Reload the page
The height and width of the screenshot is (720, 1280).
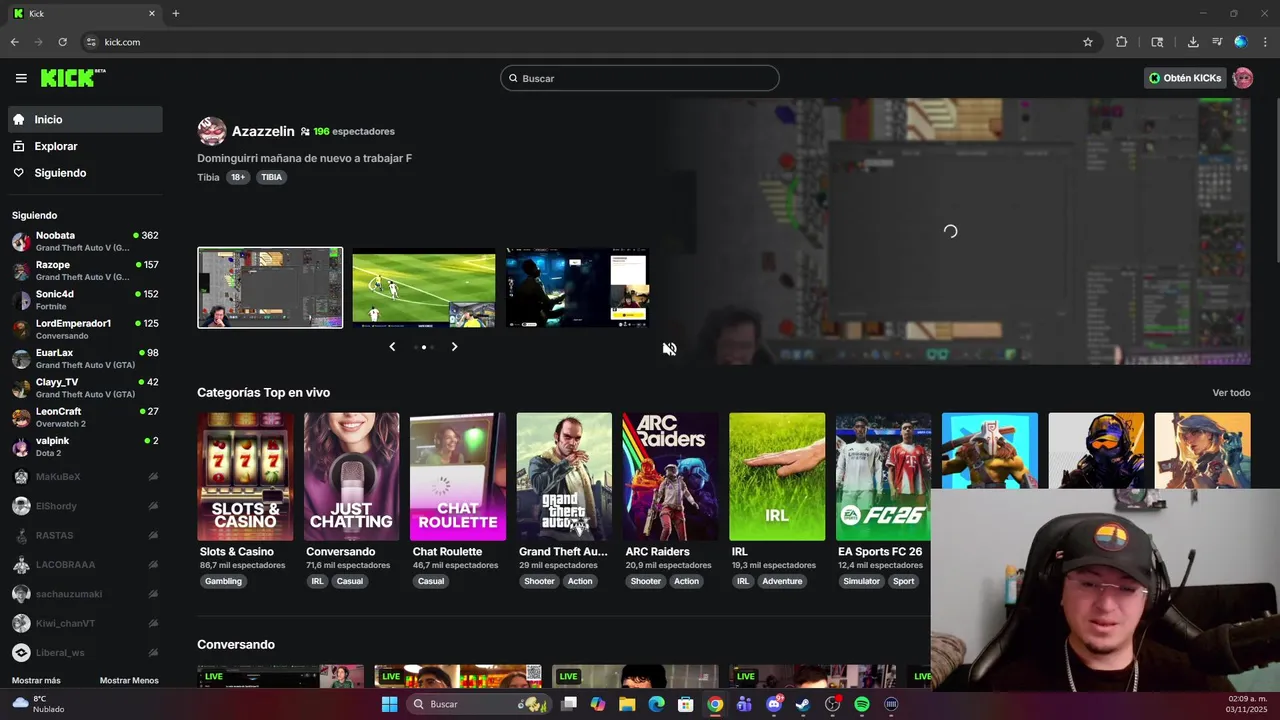(62, 42)
